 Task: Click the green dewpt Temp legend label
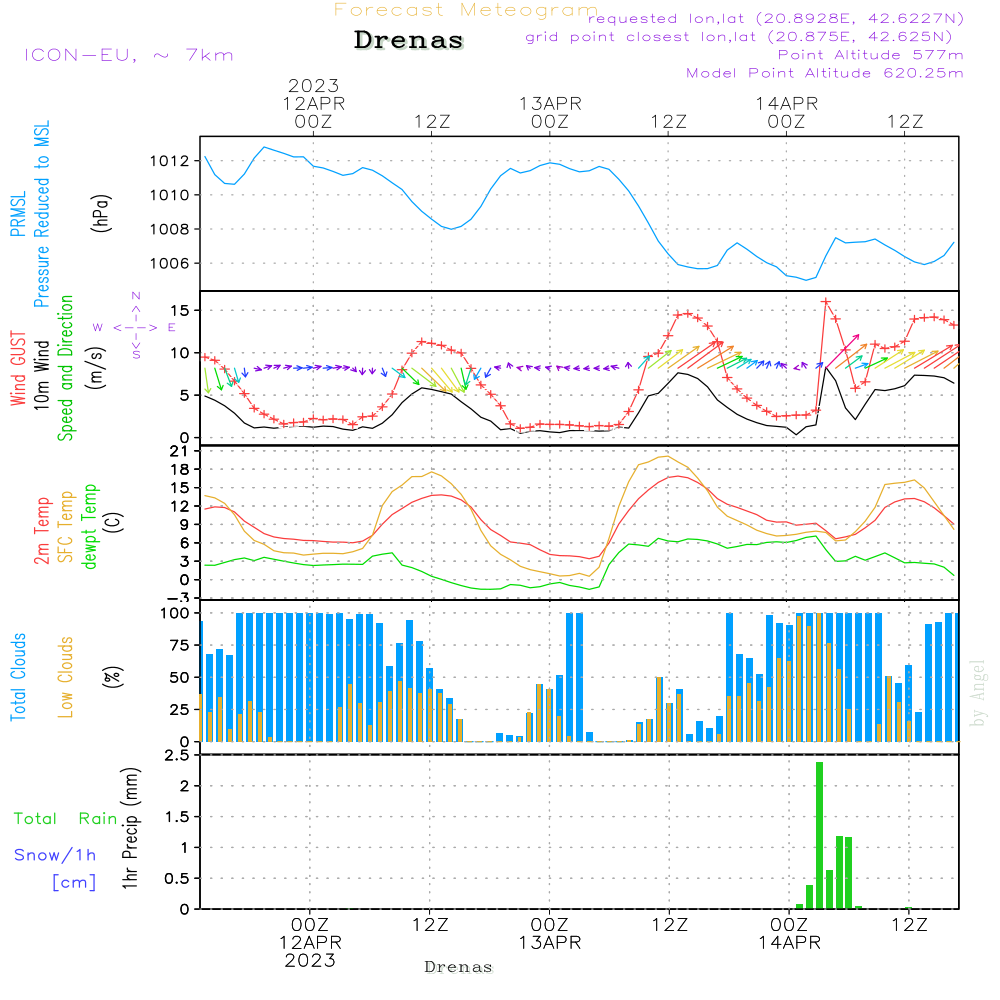(90, 527)
